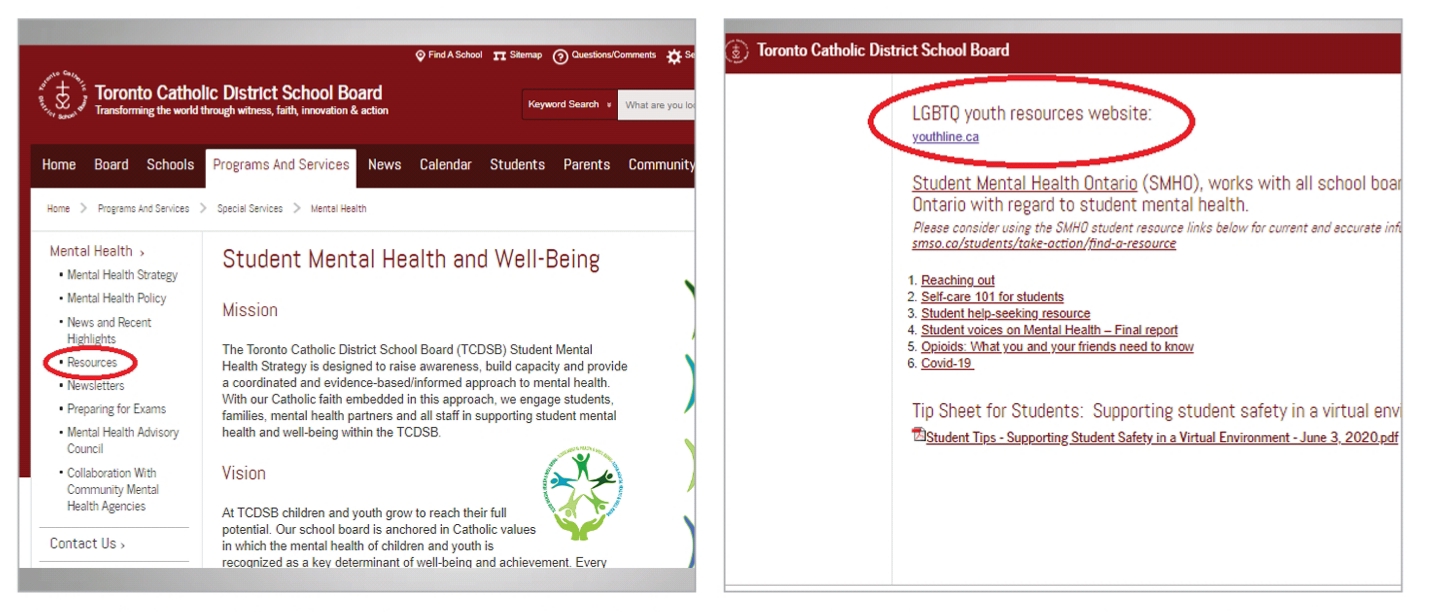Open News and Recent Highlights link
The width and height of the screenshot is (1432, 612).
[x=109, y=330]
